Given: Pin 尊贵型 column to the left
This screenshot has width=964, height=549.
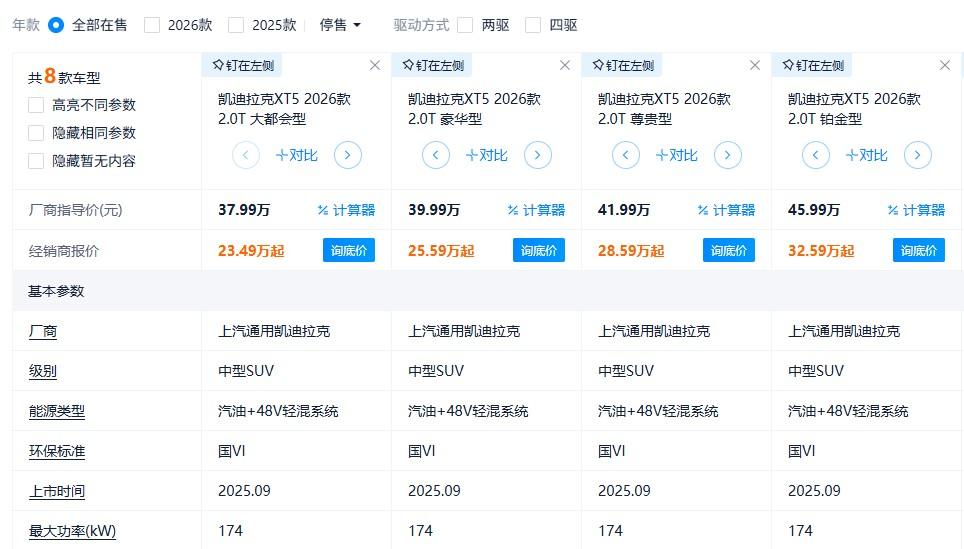Looking at the screenshot, I should (x=623, y=65).
